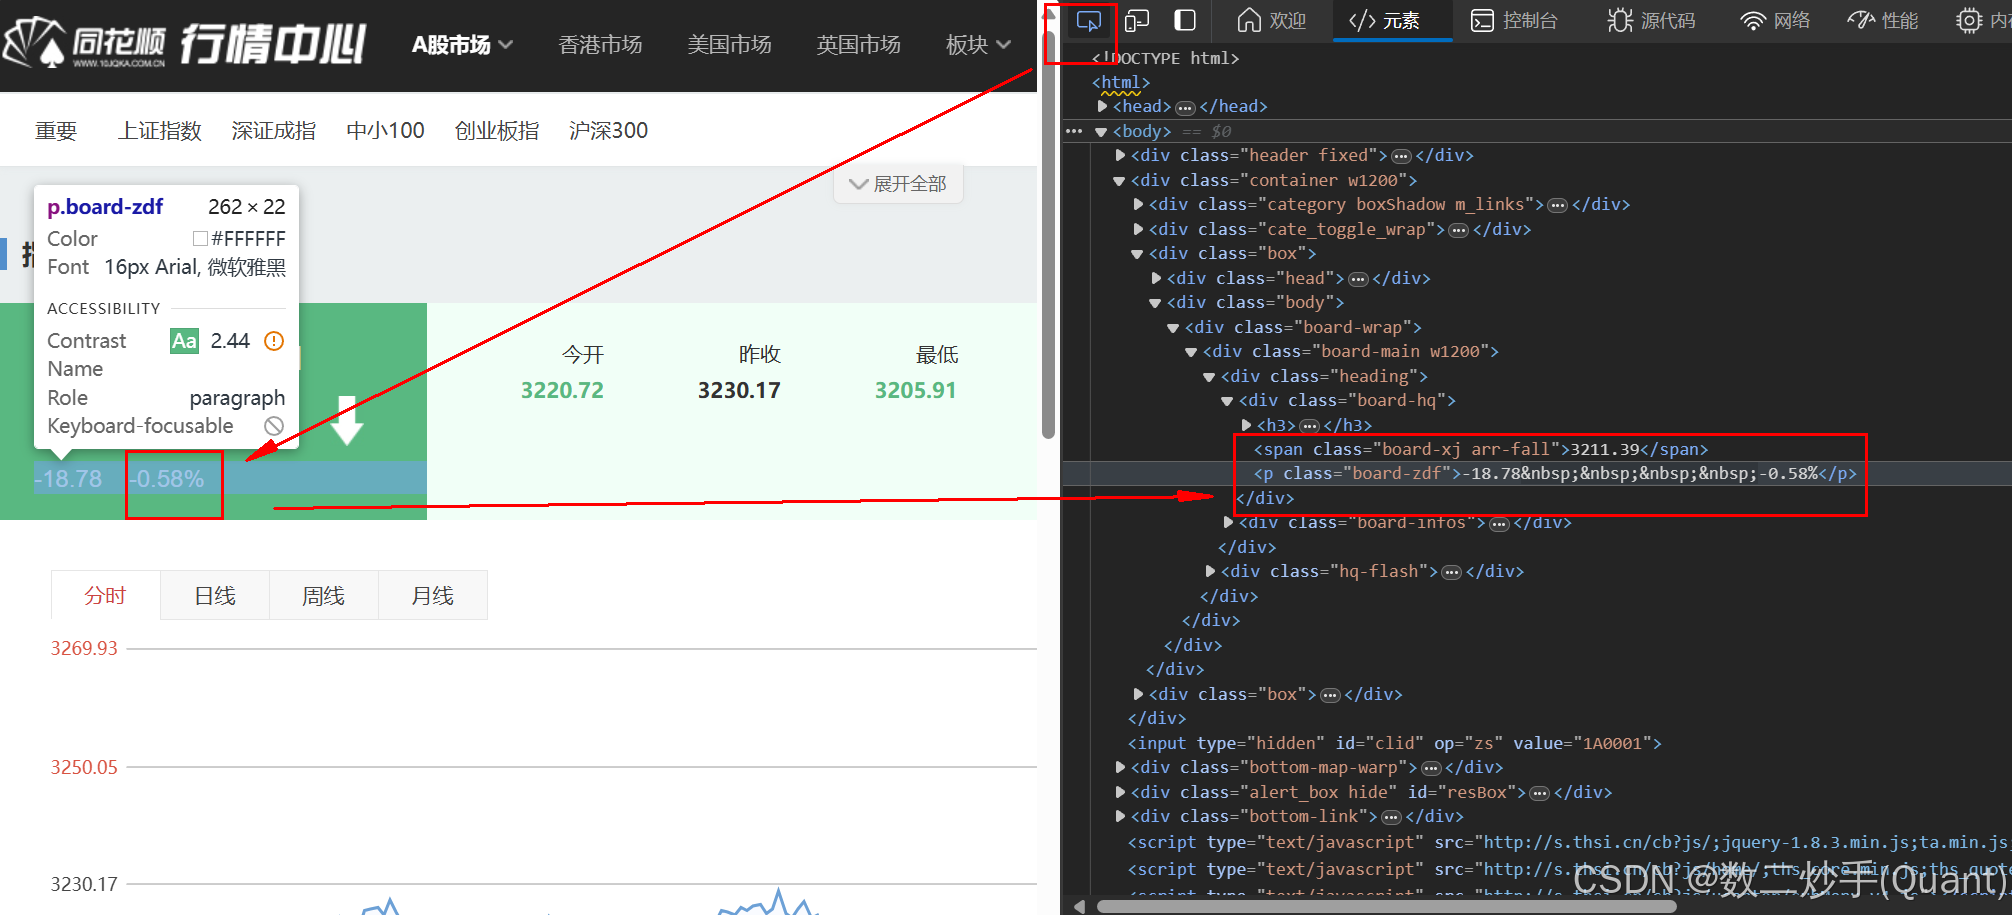This screenshot has height=915, width=2012.
Task: Expand div alert_box hide resBox node
Action: point(1120,792)
